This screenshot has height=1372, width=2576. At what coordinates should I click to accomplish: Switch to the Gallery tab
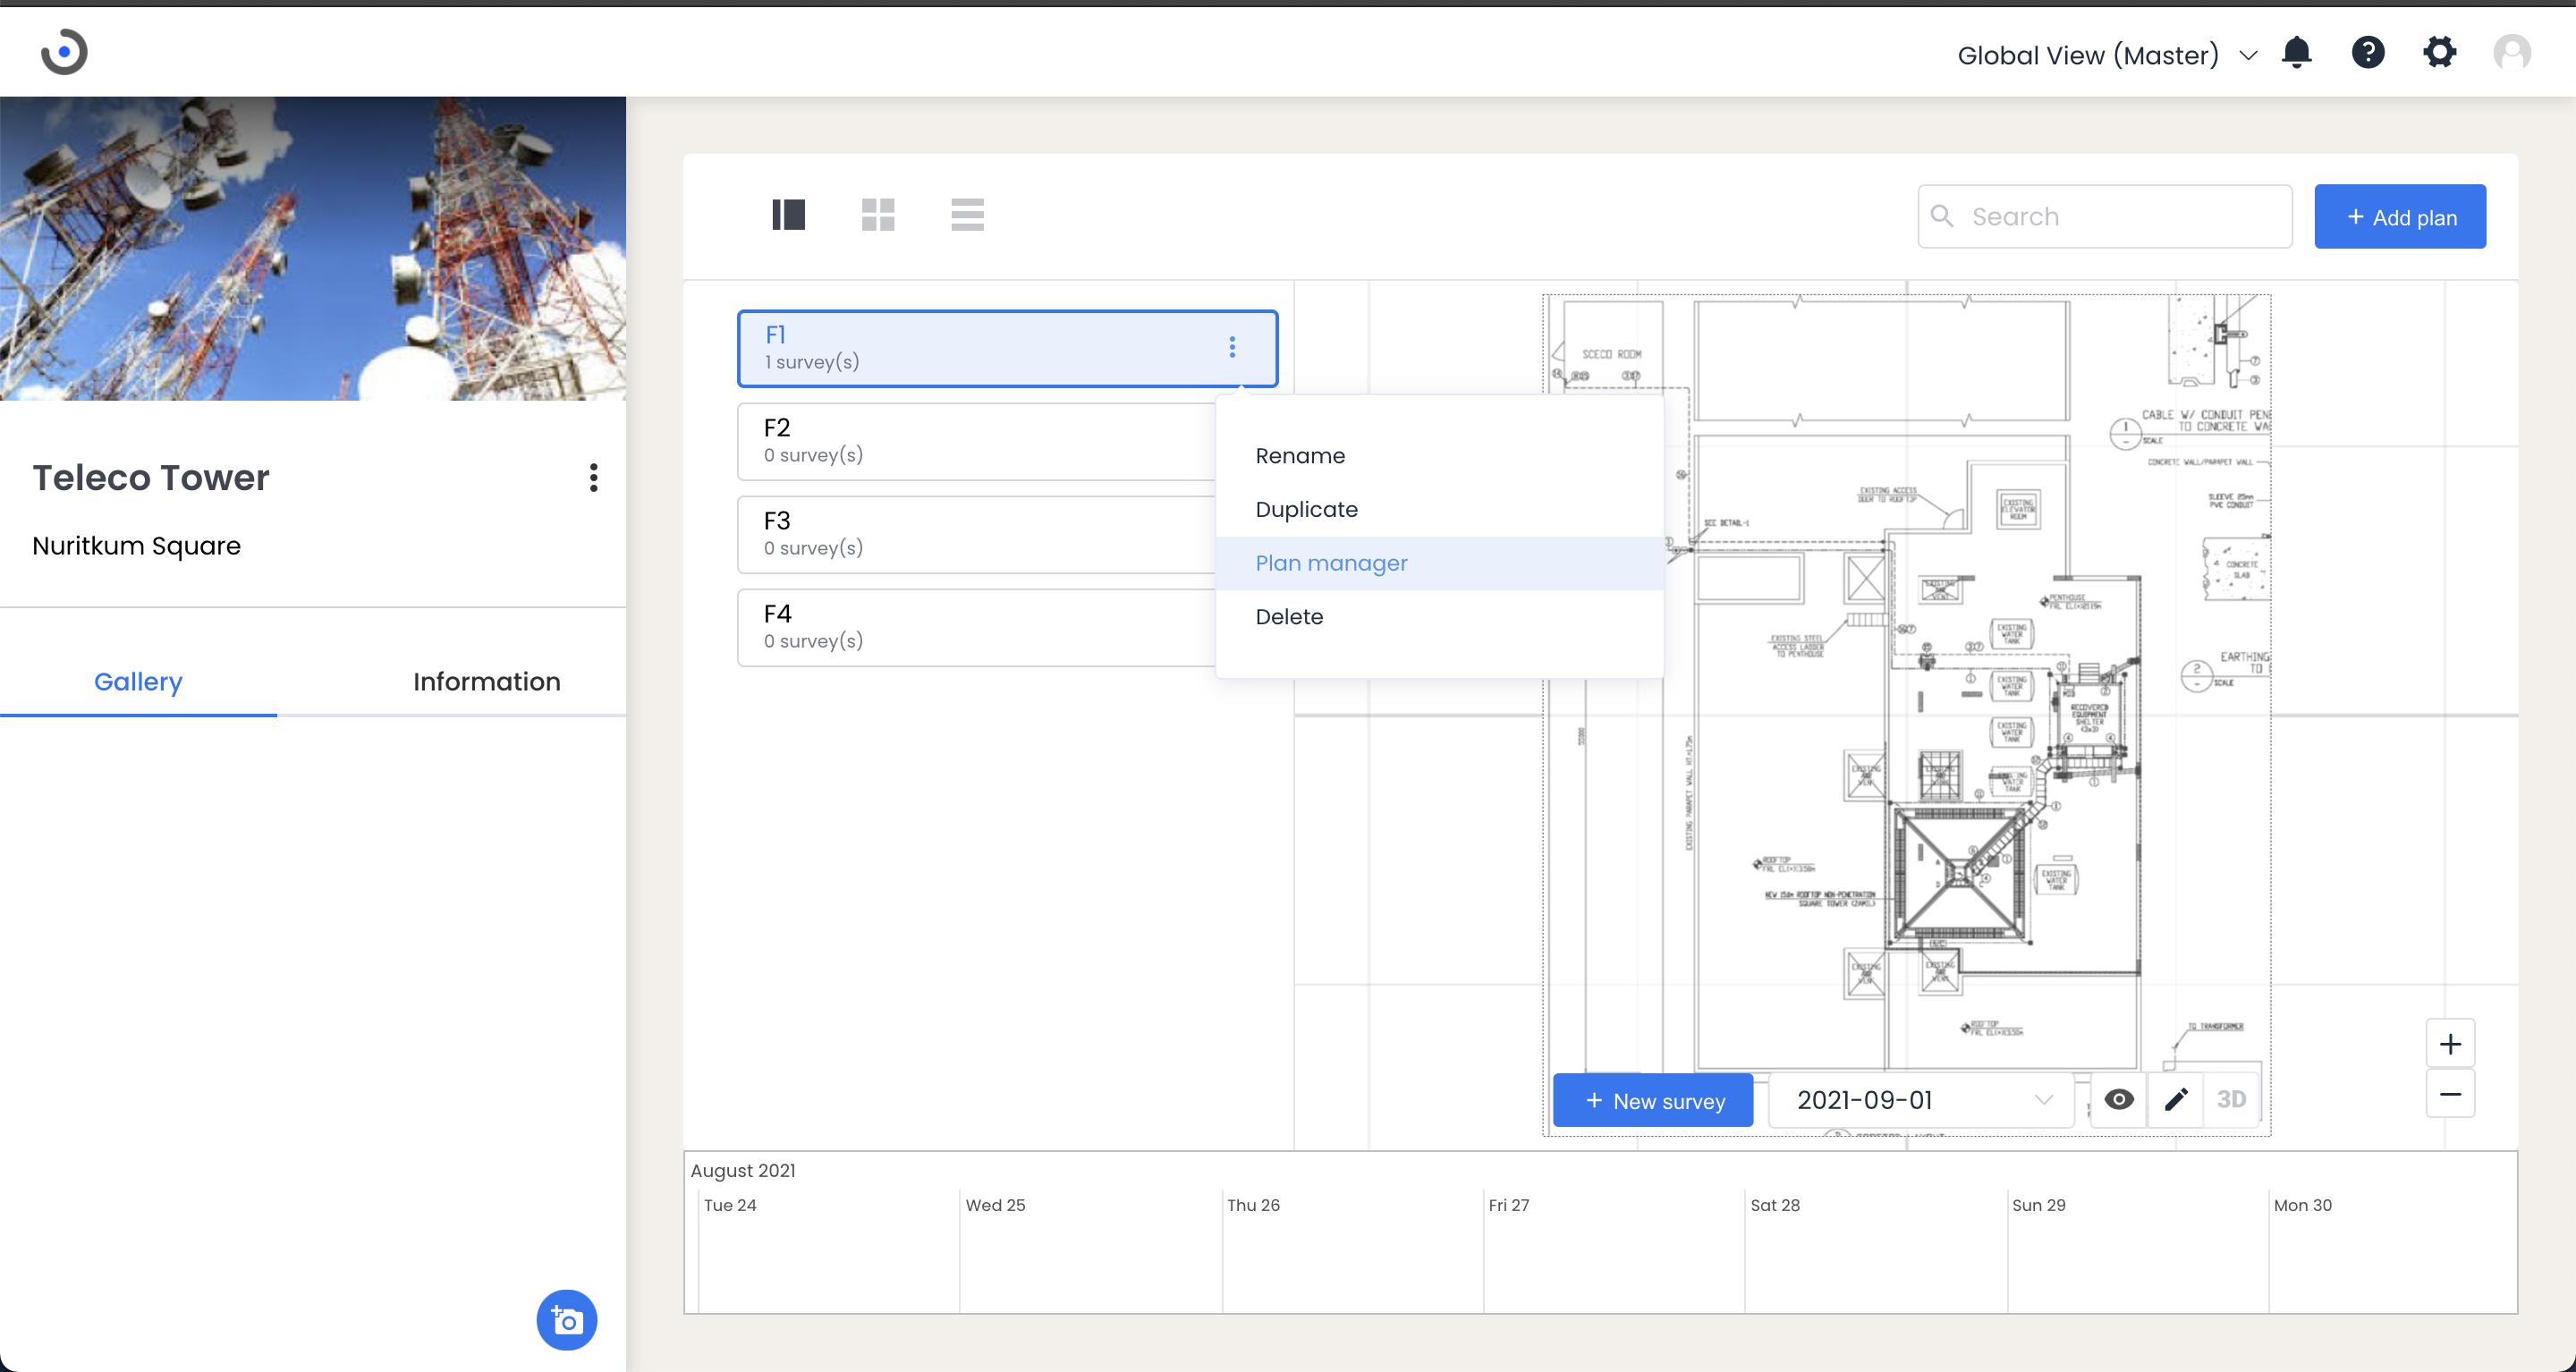[138, 682]
